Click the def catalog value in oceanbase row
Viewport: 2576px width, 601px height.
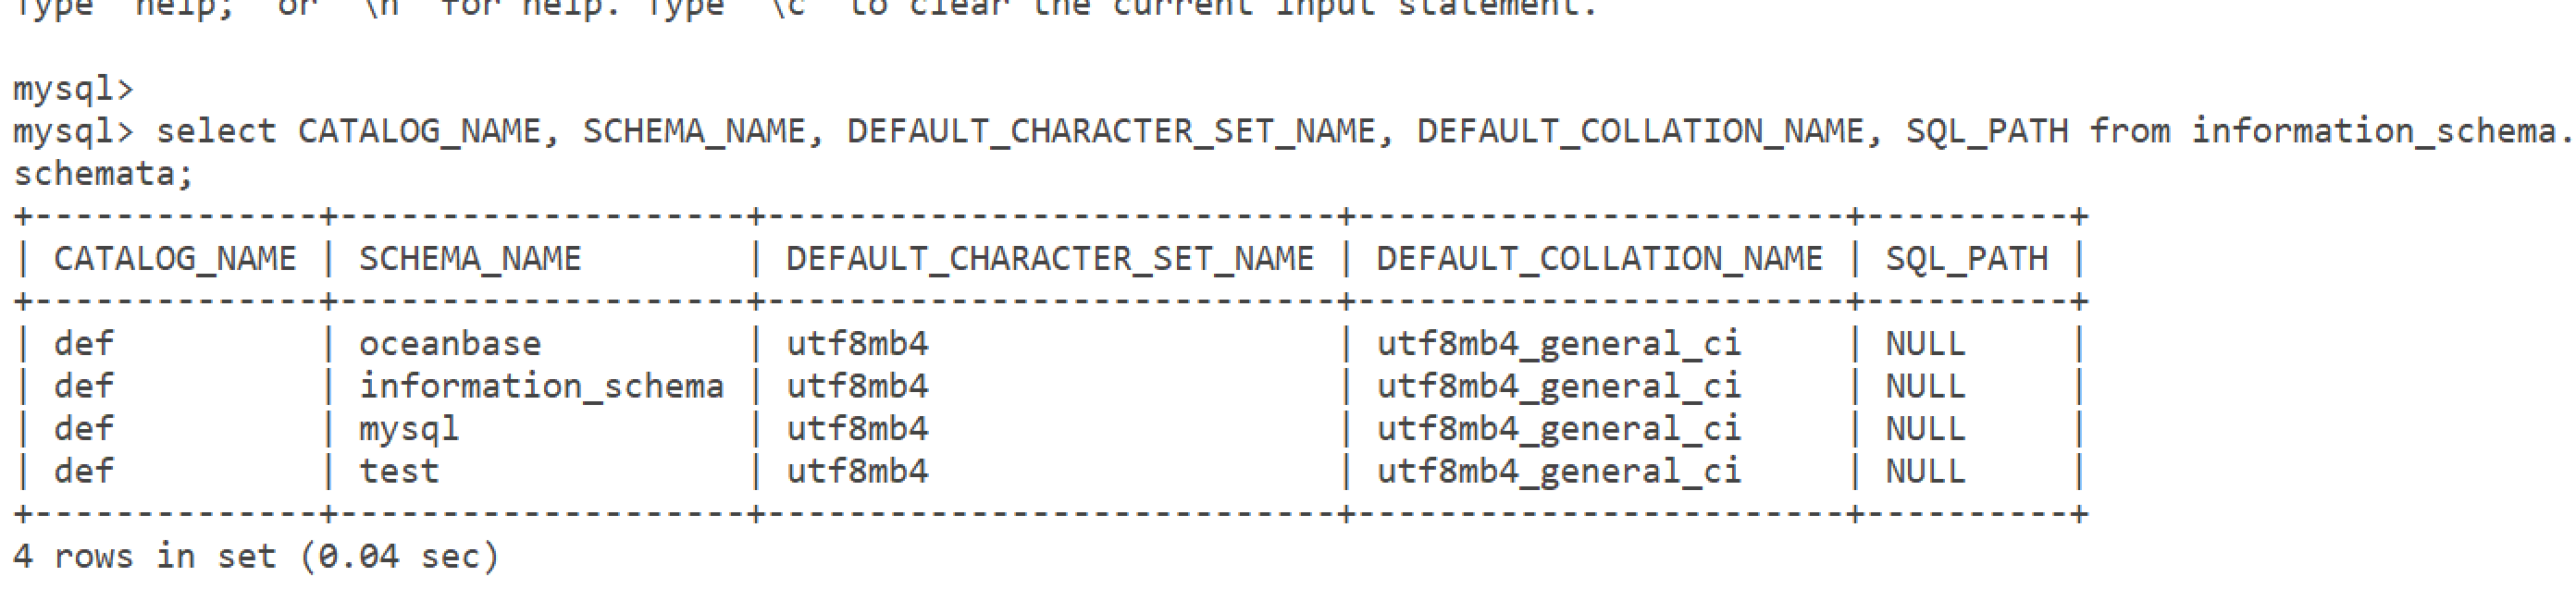pos(84,344)
